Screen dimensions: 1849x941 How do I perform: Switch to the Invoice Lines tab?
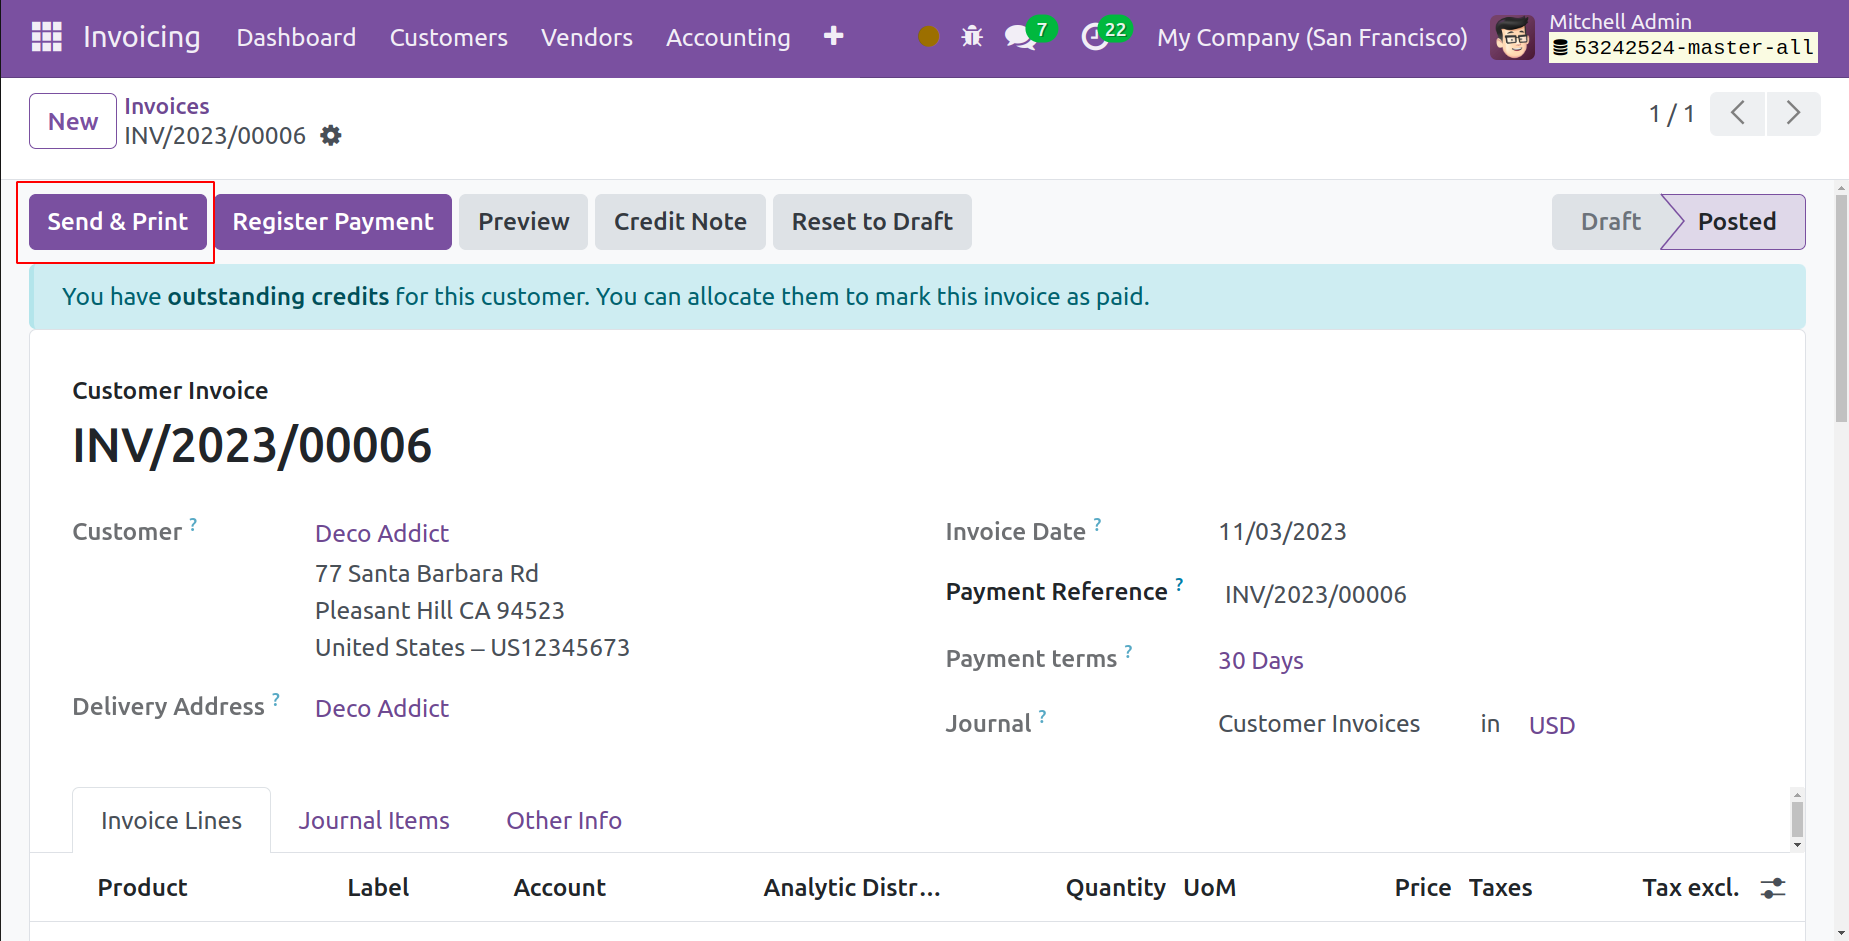[x=171, y=820]
